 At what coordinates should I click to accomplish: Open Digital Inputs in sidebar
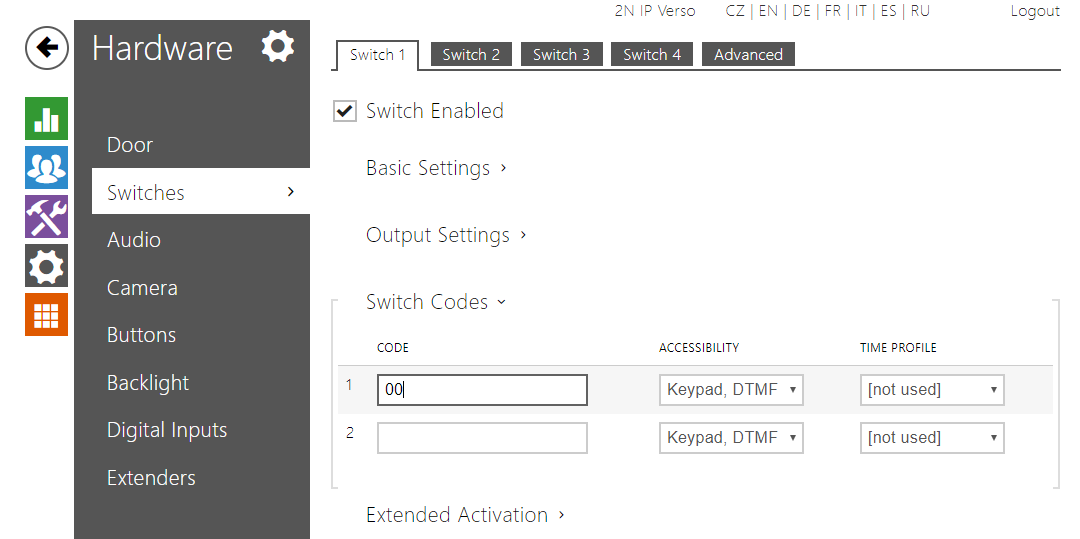tap(167, 430)
